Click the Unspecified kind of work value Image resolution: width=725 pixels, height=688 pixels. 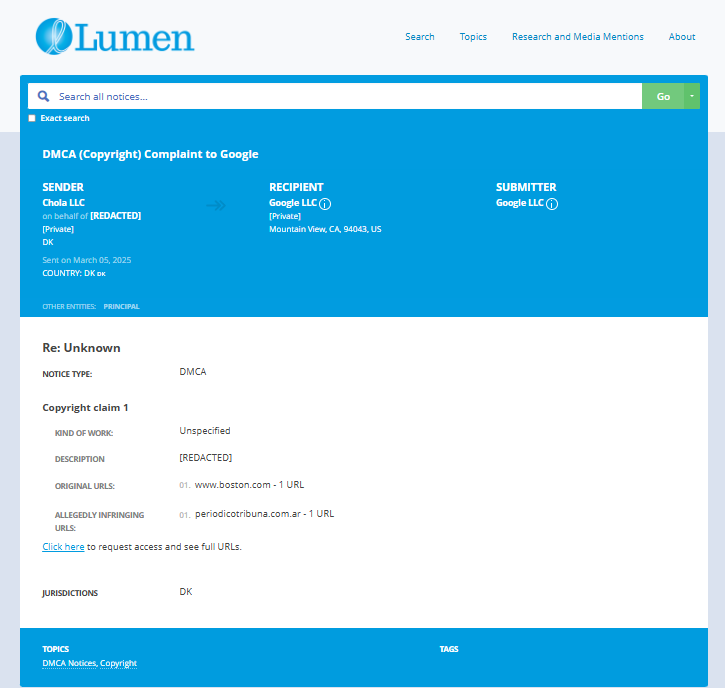pyautogui.click(x=205, y=430)
